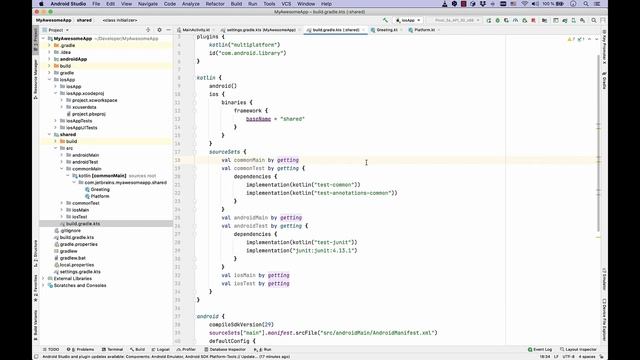Image resolution: width=640 pixels, height=360 pixels.
Task: Expand the androidApp folder
Action: (x=49, y=59)
